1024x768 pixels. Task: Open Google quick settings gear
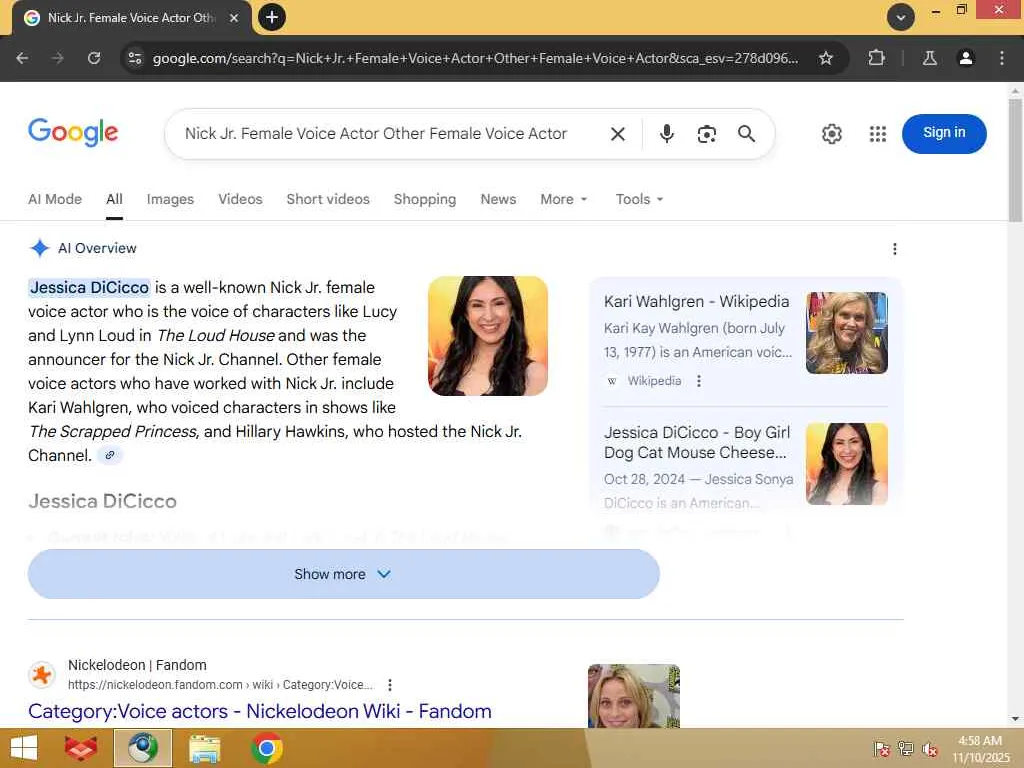[x=831, y=134]
